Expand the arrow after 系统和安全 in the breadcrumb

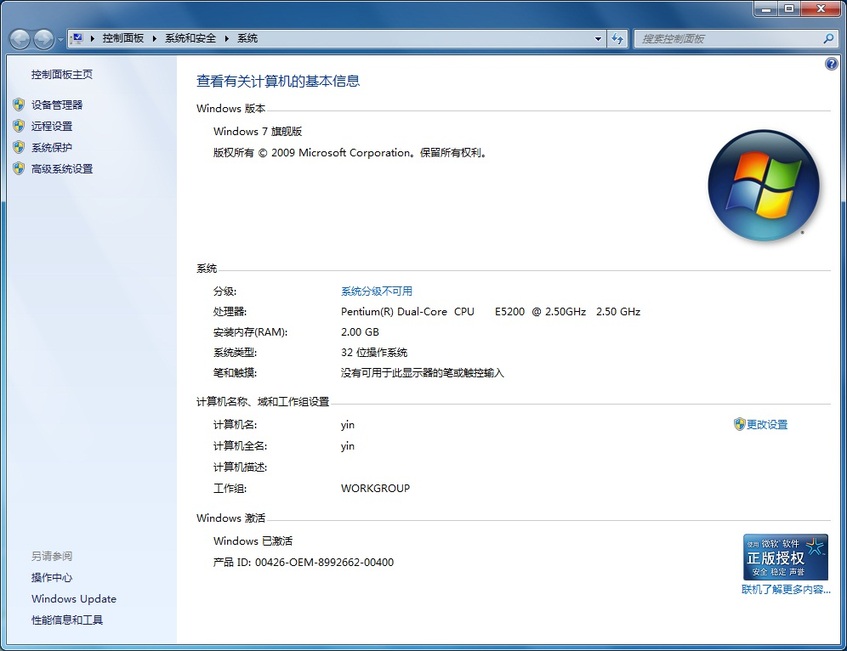(226, 38)
